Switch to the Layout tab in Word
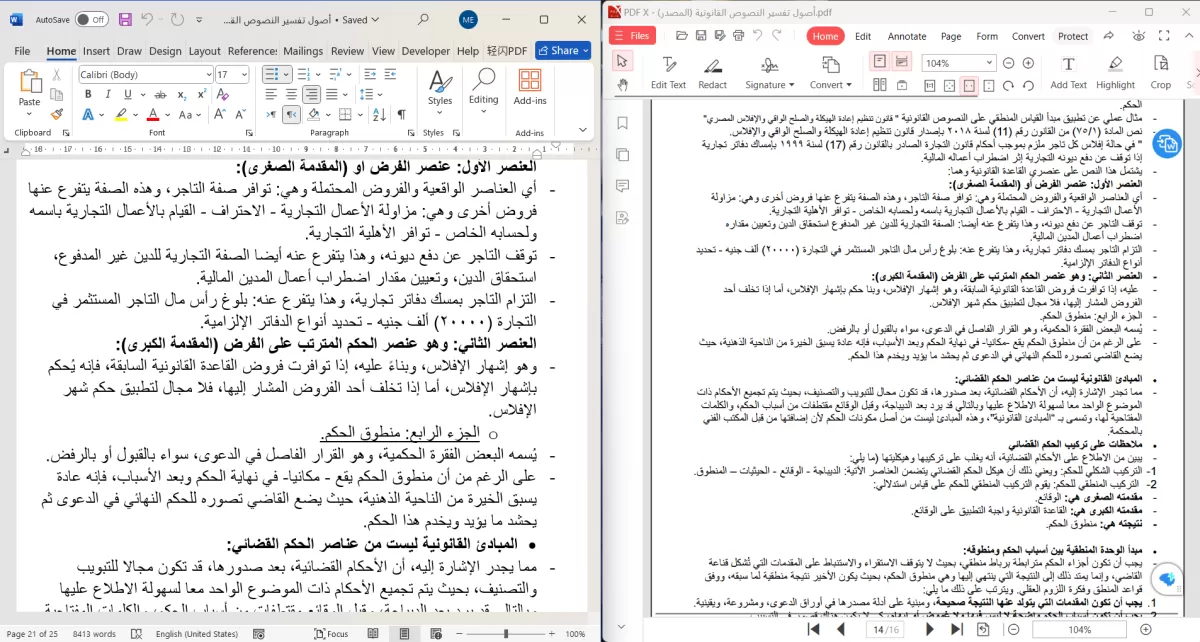Screen dimensions: 1200x642 pos(205,51)
